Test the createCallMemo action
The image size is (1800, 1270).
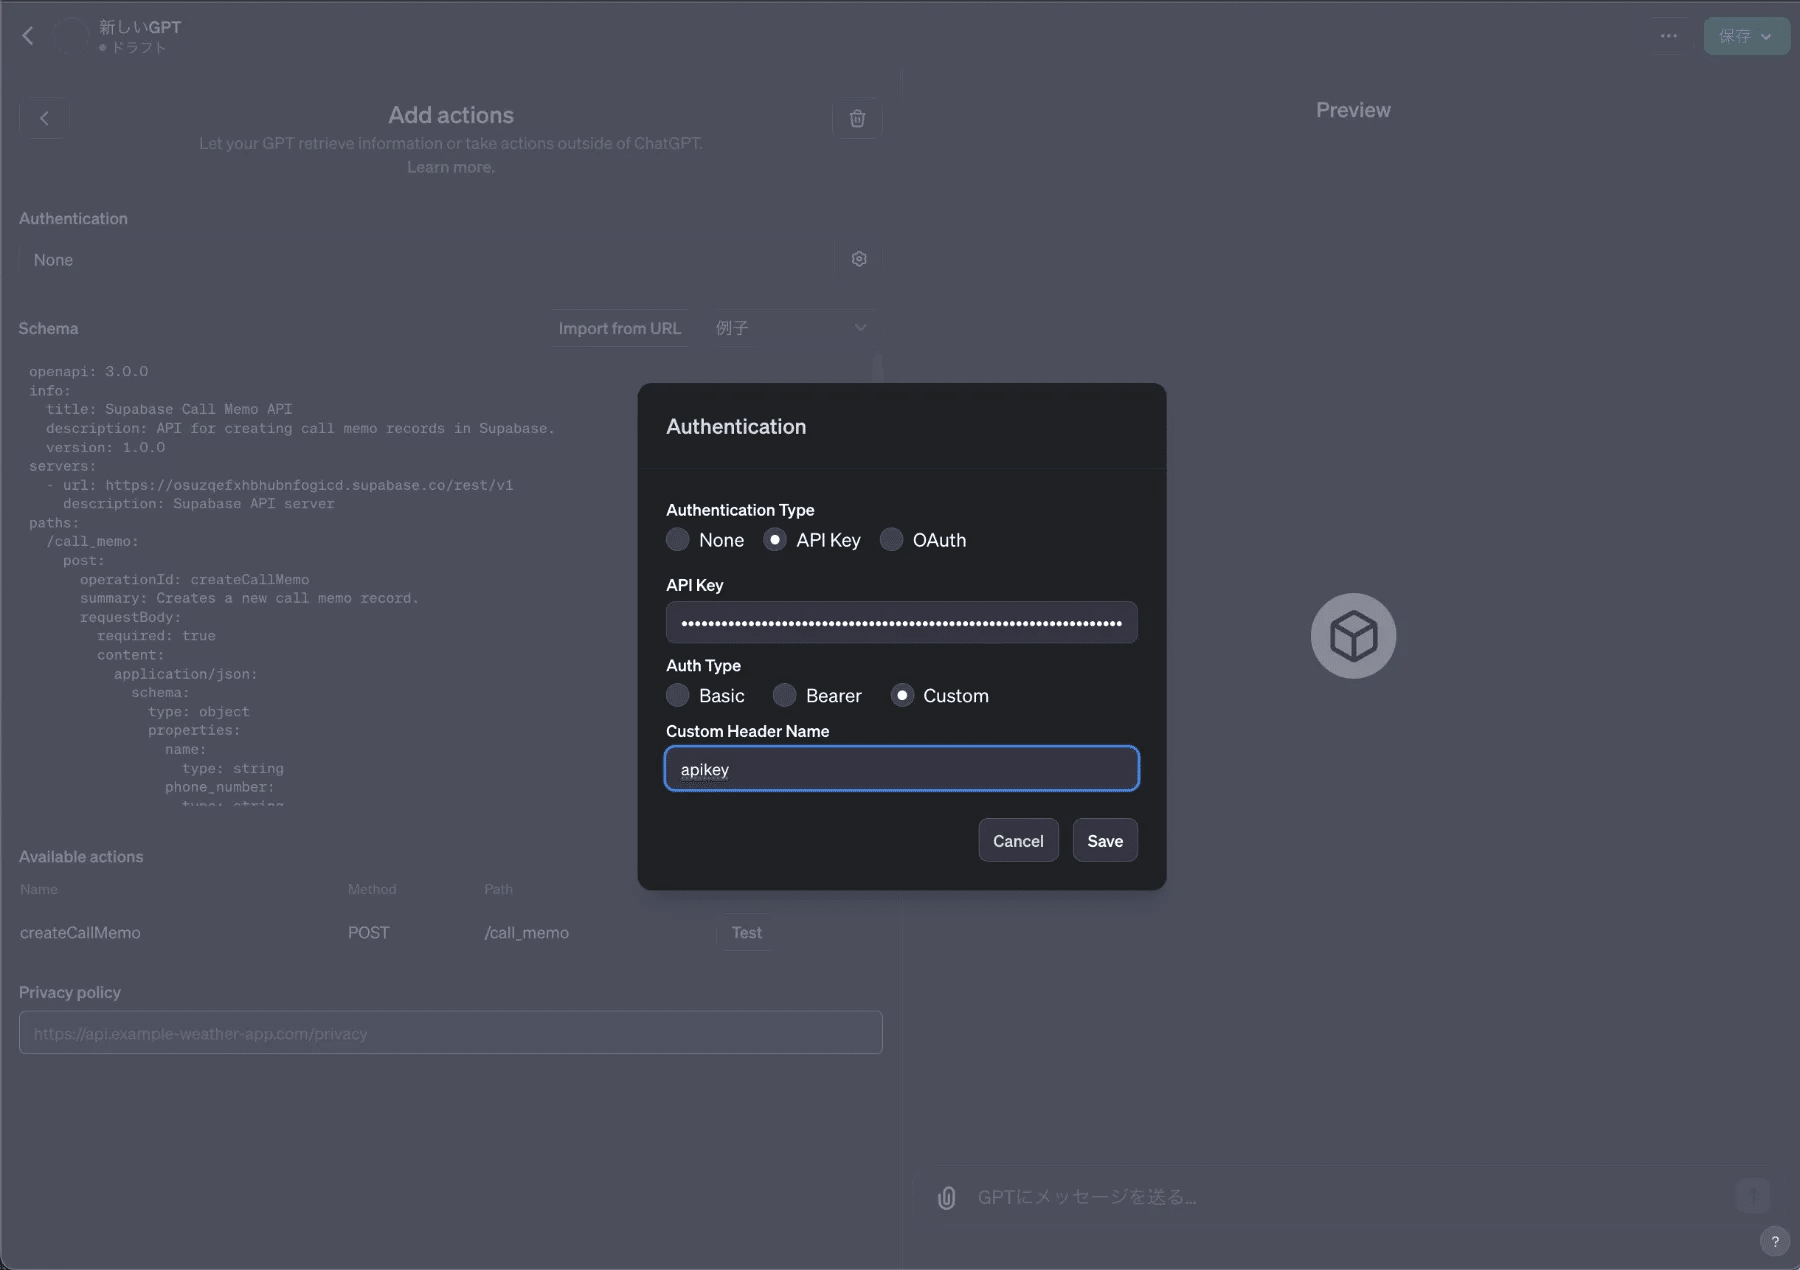click(x=746, y=933)
